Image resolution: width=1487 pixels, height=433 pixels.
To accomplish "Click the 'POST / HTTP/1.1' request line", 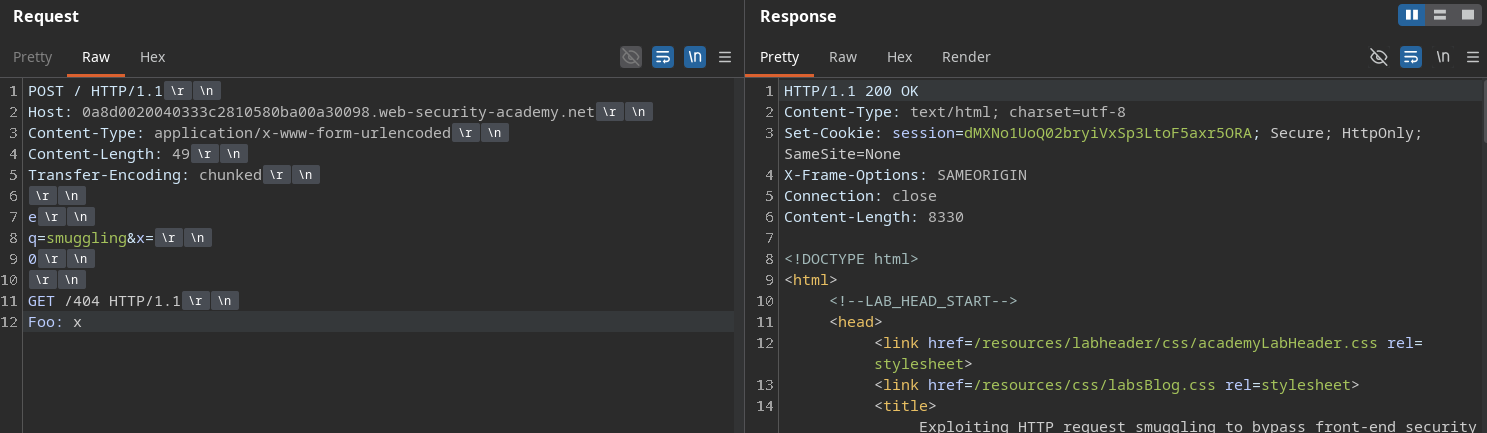I will (x=95, y=91).
